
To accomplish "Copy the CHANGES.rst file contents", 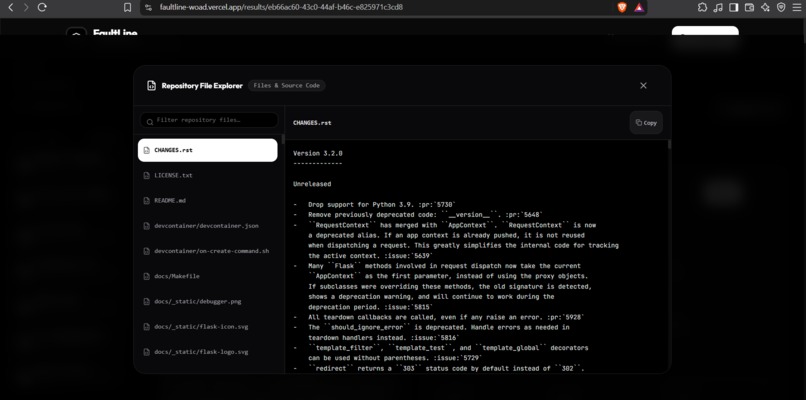I will 646,123.
